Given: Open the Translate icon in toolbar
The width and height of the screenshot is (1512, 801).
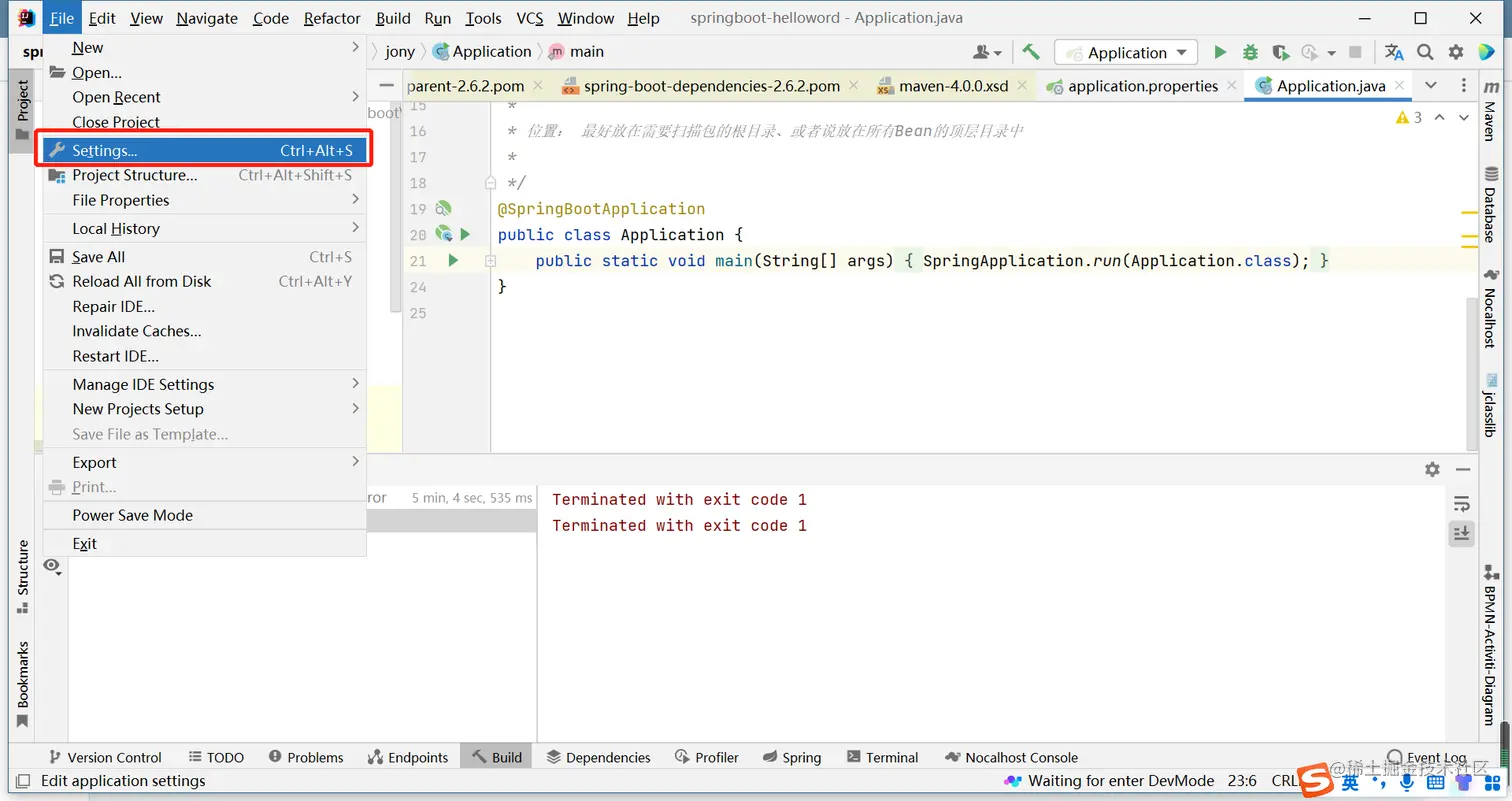Looking at the screenshot, I should point(1394,53).
